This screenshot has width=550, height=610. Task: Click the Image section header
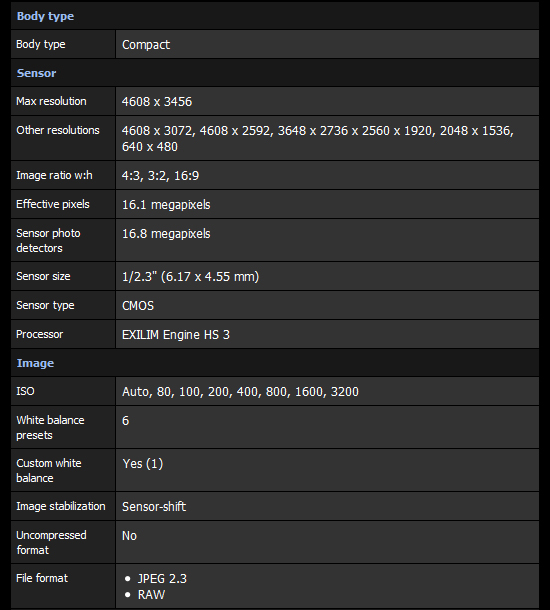35,363
